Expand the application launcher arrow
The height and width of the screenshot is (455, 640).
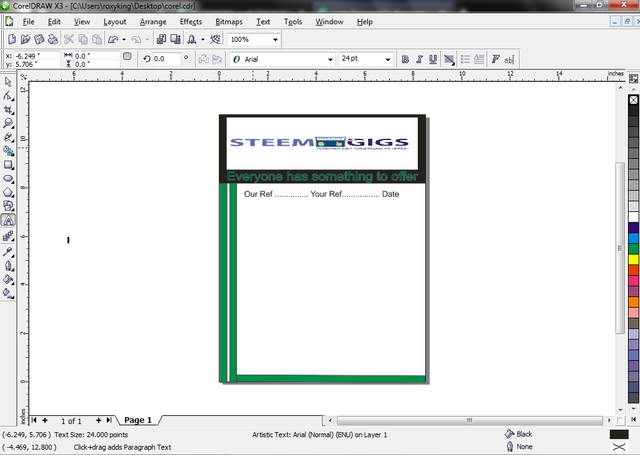[x=203, y=40]
